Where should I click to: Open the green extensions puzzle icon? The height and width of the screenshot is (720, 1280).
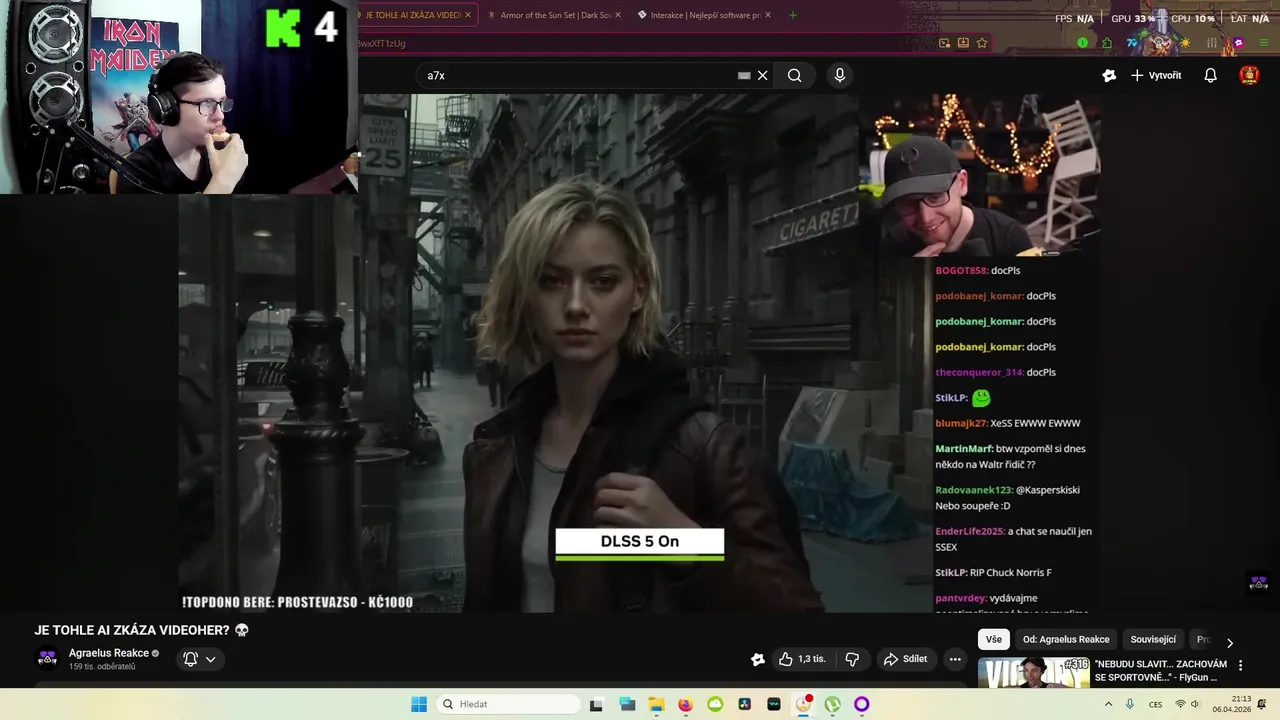pyautogui.click(x=1107, y=43)
